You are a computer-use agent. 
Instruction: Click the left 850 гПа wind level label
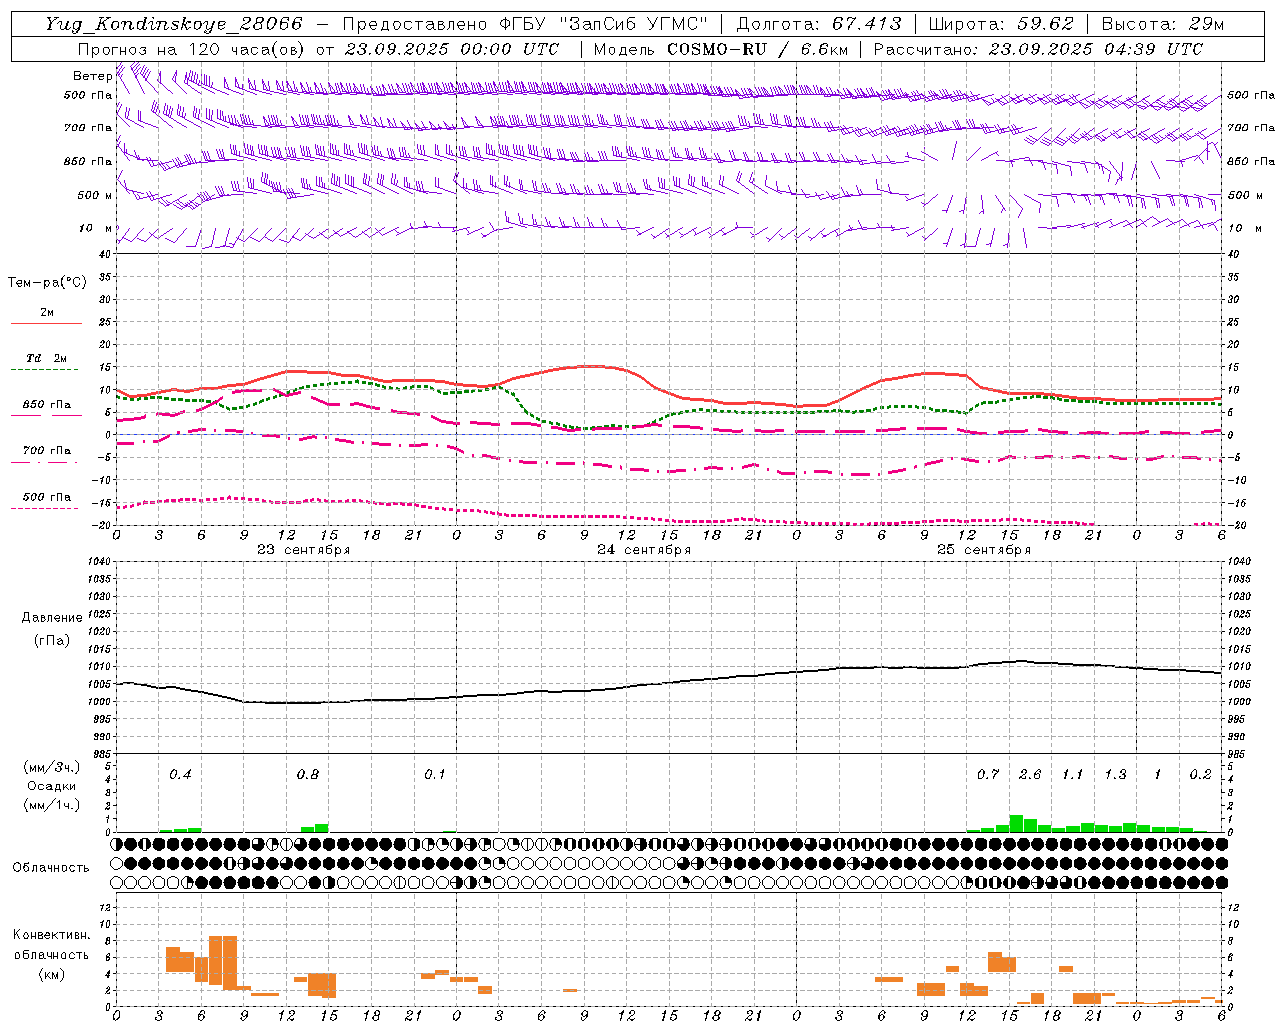pyautogui.click(x=88, y=161)
